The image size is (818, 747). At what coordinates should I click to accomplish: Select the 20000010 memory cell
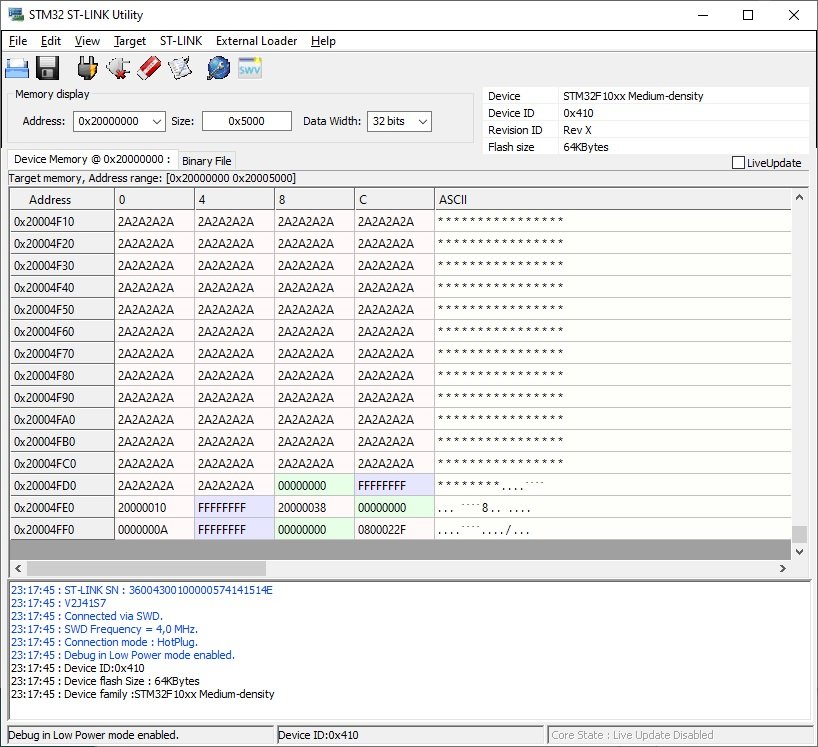154,508
